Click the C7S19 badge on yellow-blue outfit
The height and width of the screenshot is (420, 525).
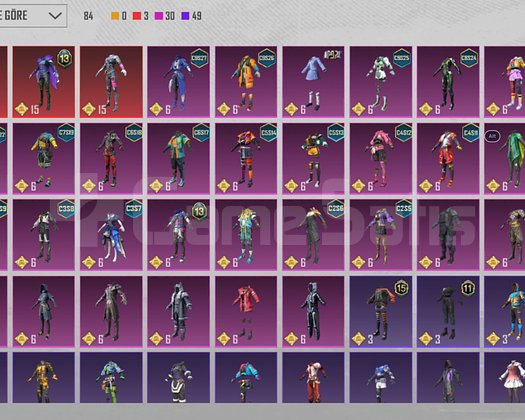tap(66, 133)
